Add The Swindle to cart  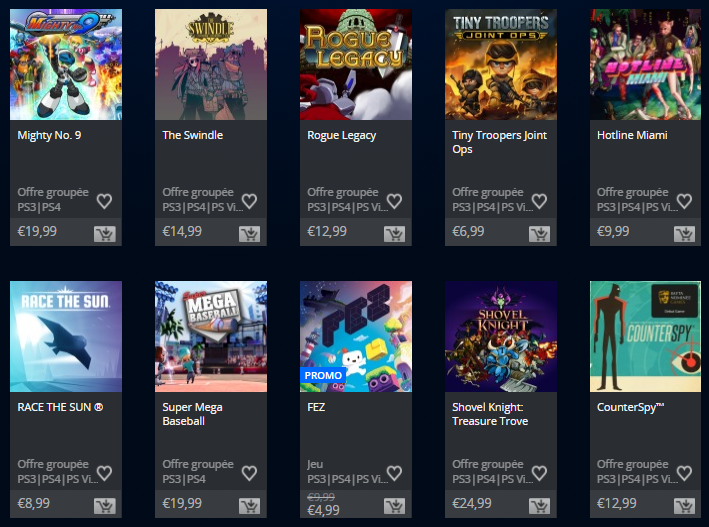point(250,234)
